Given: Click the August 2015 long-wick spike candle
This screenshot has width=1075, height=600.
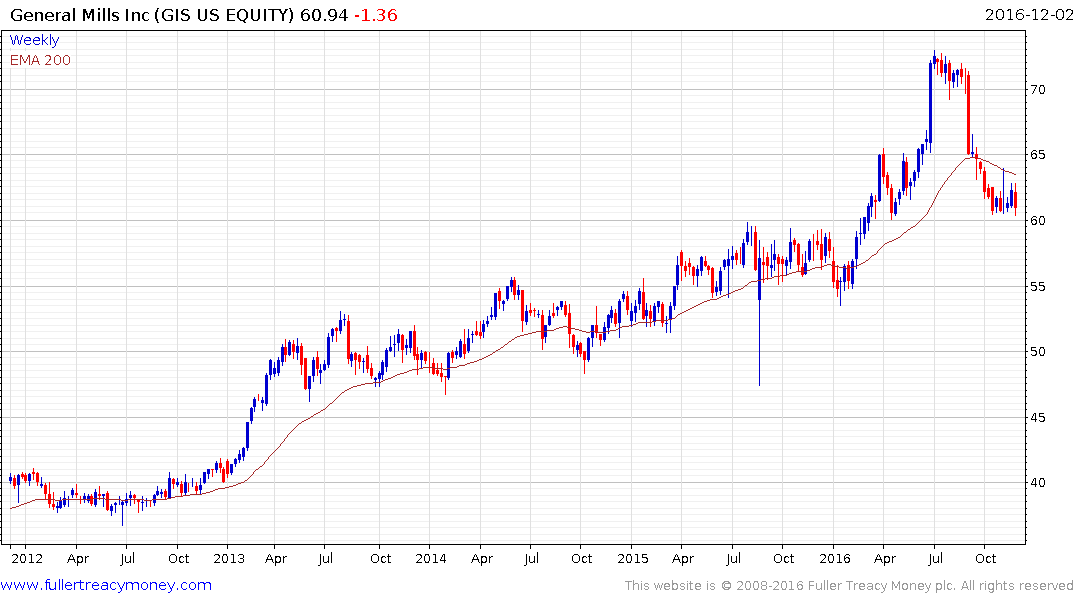Looking at the screenshot, I should click(760, 311).
